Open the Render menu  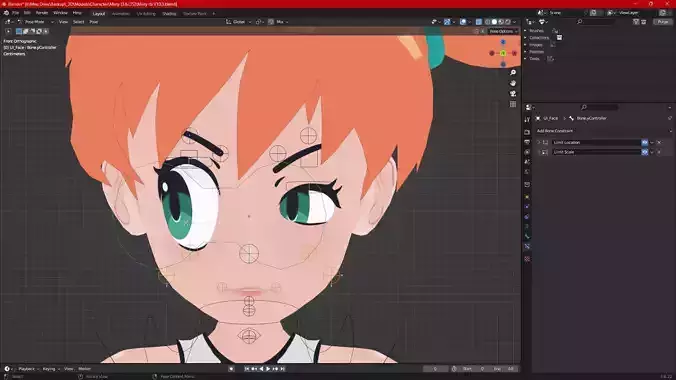(x=42, y=13)
